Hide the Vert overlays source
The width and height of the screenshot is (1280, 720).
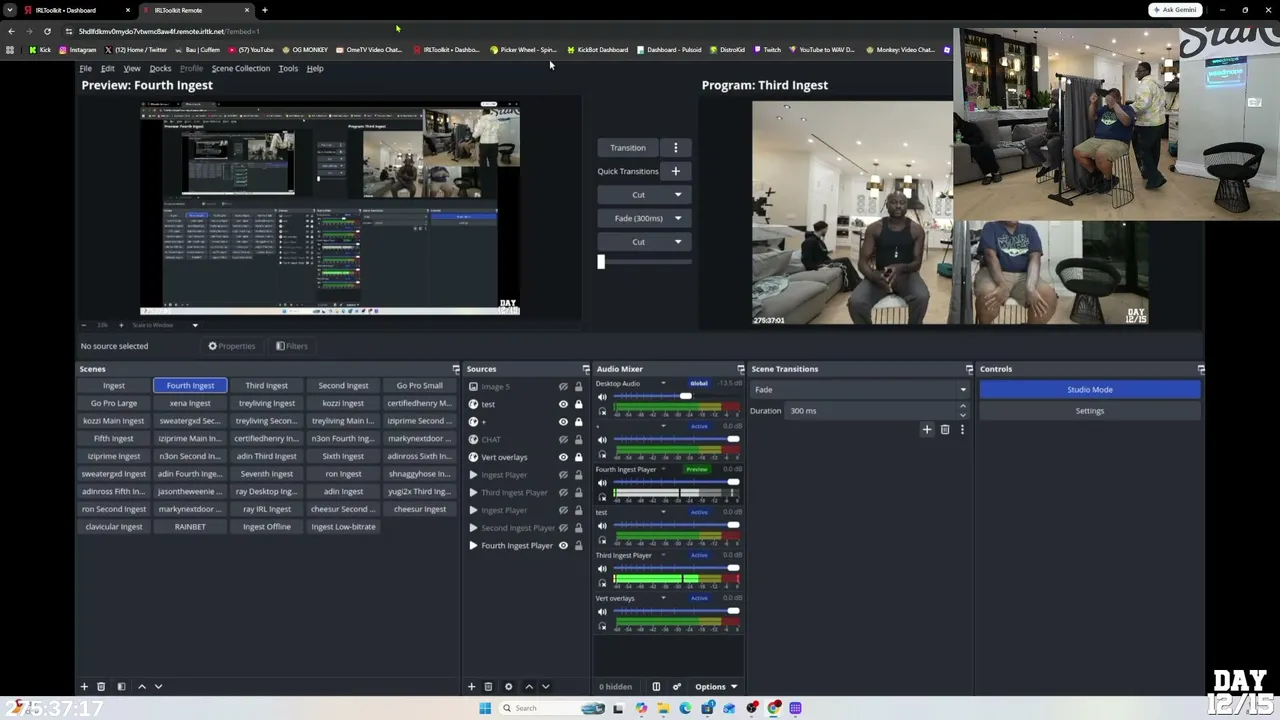point(563,457)
